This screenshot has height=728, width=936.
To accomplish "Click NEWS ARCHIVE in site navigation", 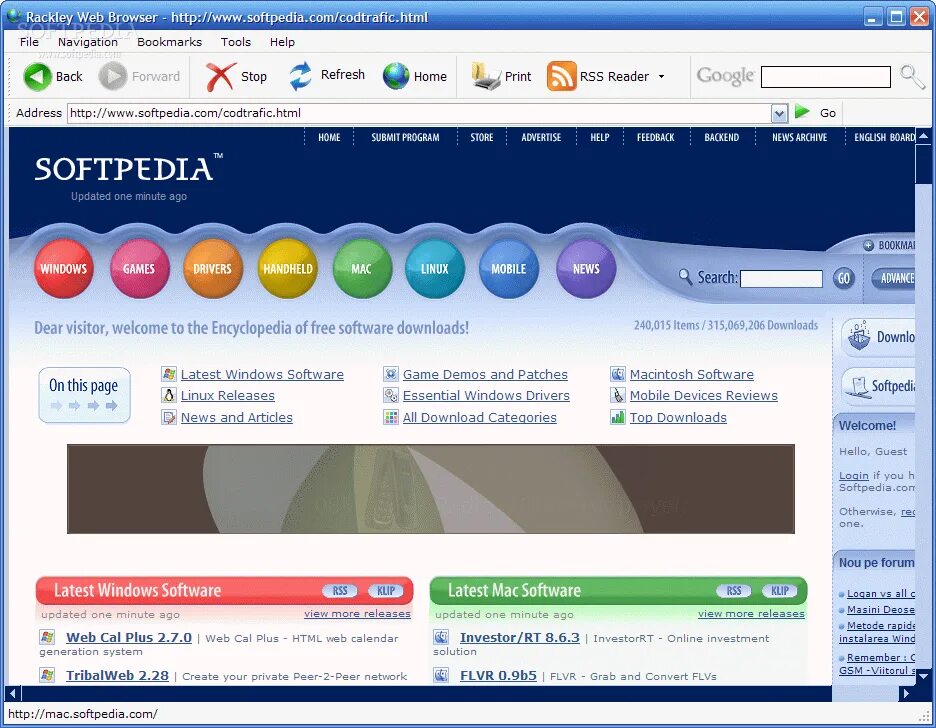I will (799, 137).
